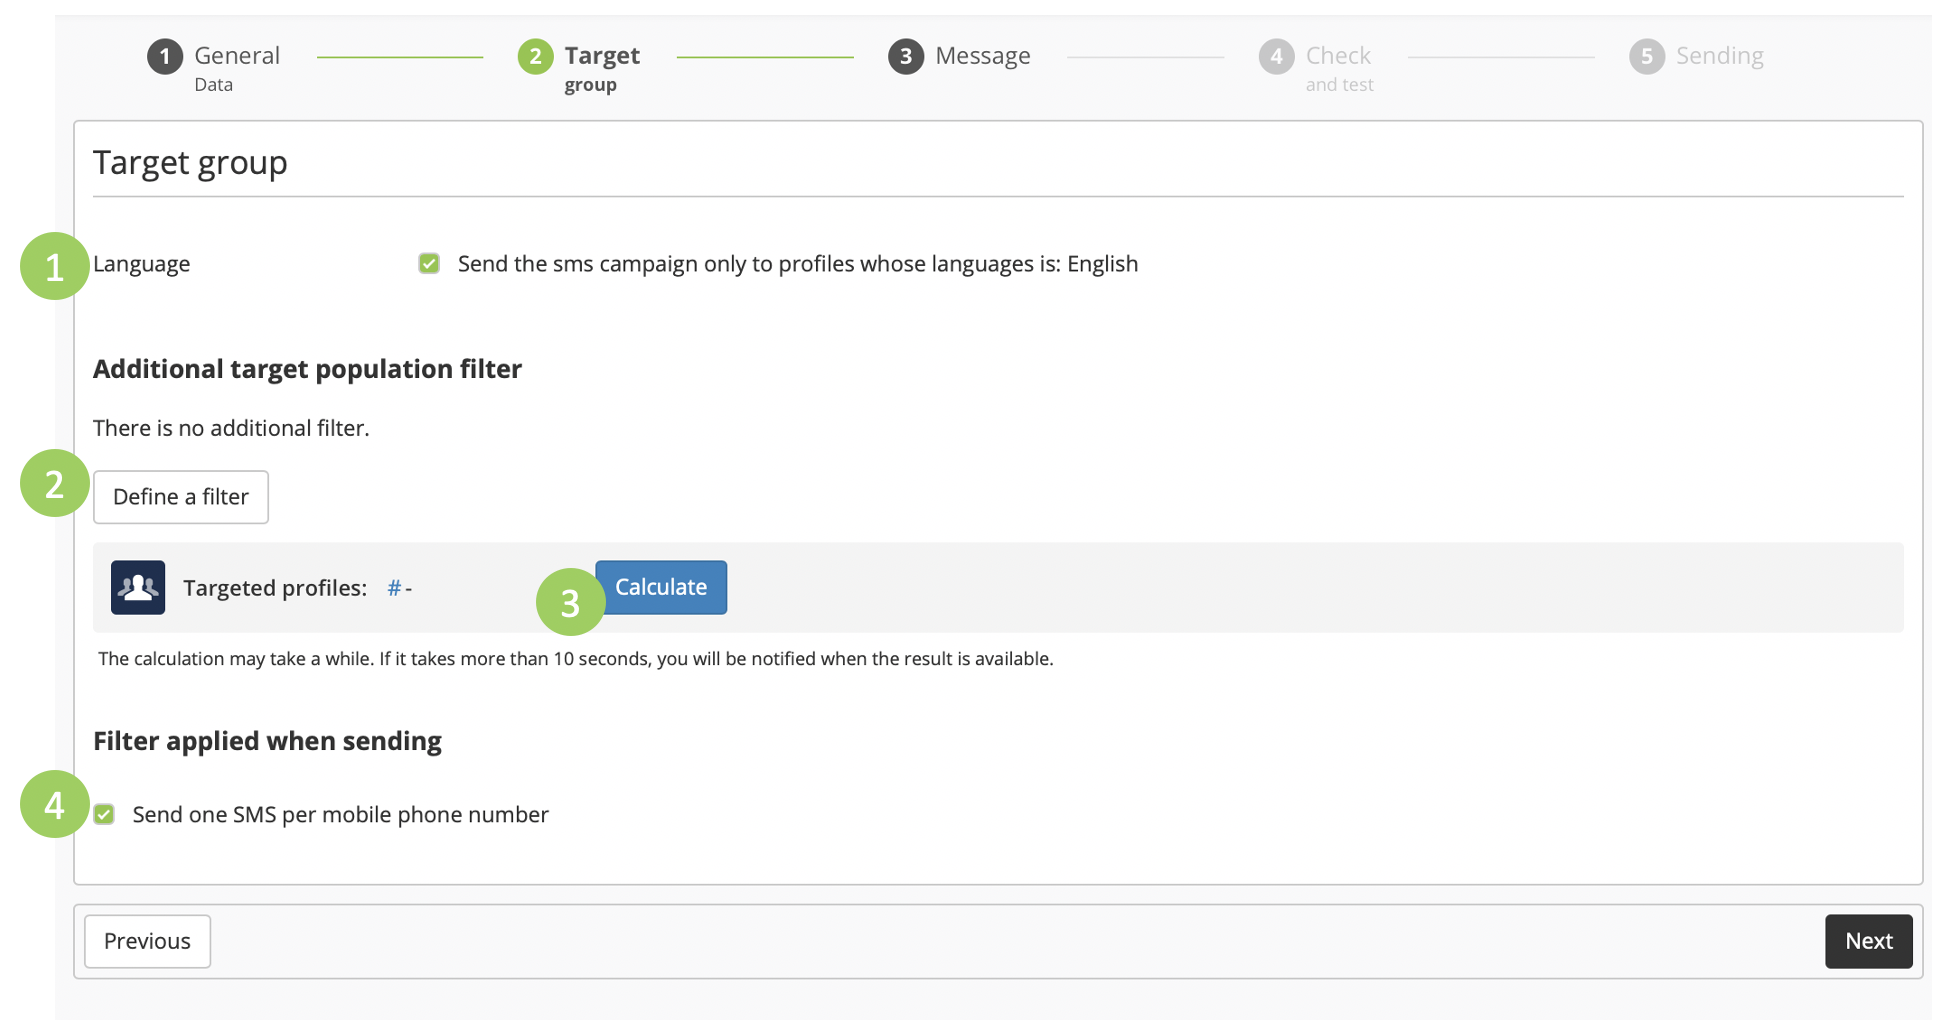
Task: Open the Check and test step
Action: coord(1338,57)
